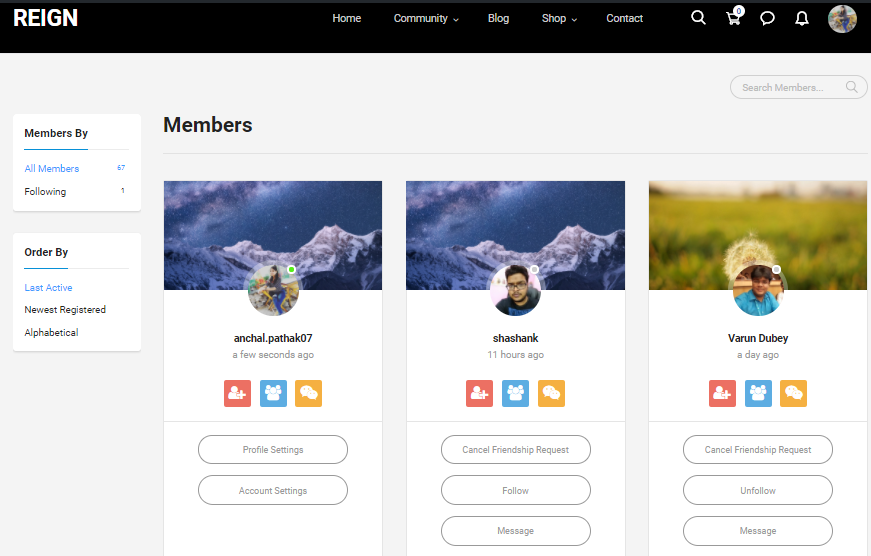Image resolution: width=871 pixels, height=556 pixels.
Task: Open the search icon in header
Action: [x=698, y=18]
